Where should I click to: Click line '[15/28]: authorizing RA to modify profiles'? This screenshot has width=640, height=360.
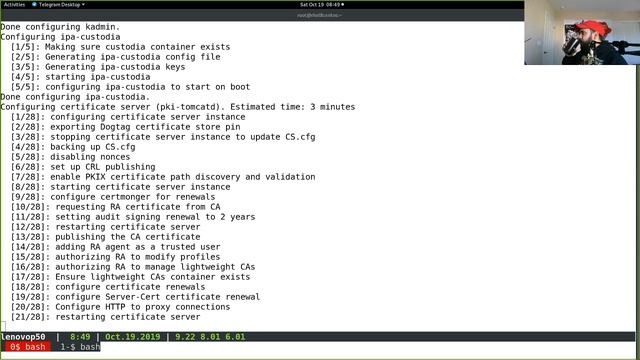point(116,257)
